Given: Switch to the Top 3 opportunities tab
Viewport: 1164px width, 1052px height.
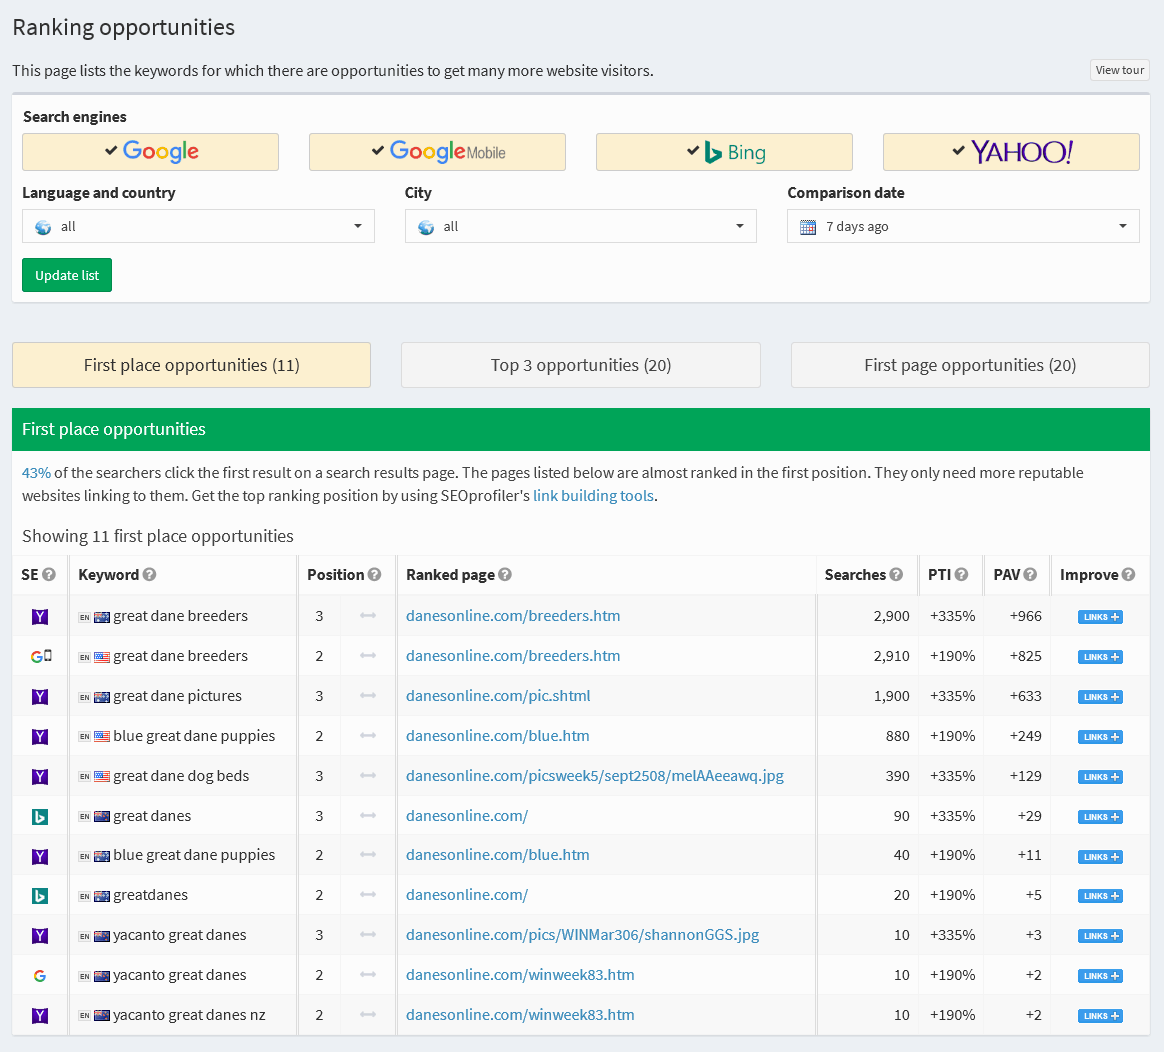Looking at the screenshot, I should click(580, 365).
